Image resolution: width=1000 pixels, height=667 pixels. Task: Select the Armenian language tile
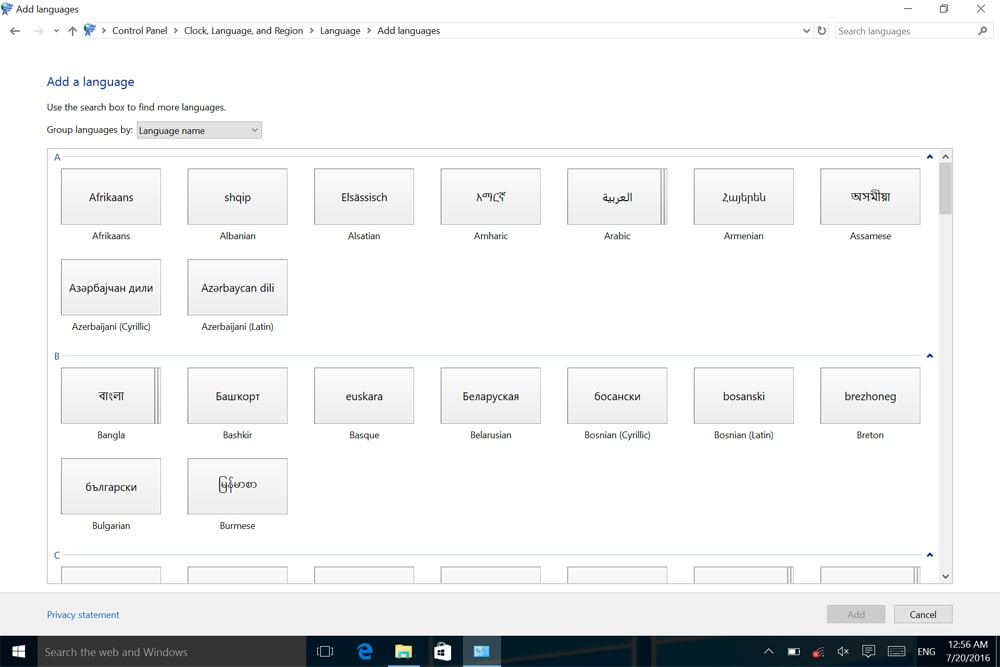tap(743, 197)
